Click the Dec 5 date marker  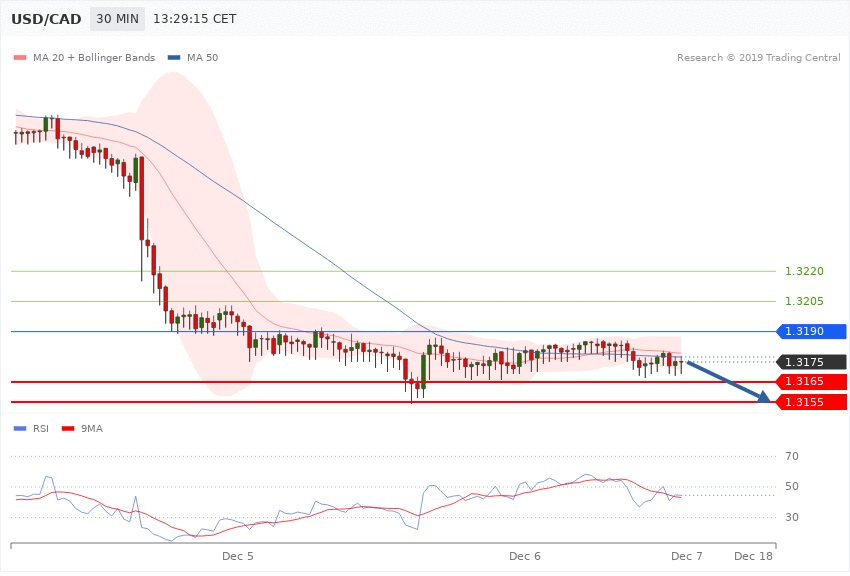point(238,556)
